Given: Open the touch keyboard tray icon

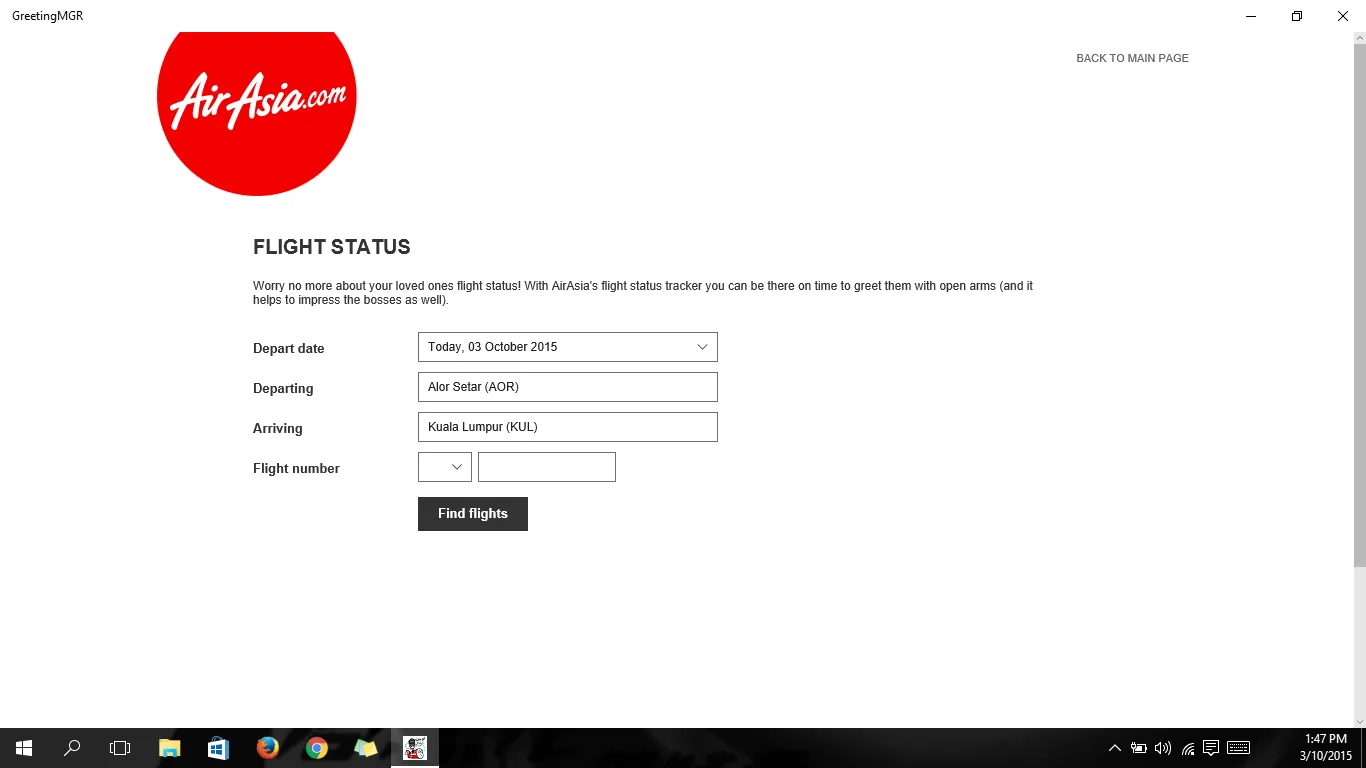Looking at the screenshot, I should 1238,748.
